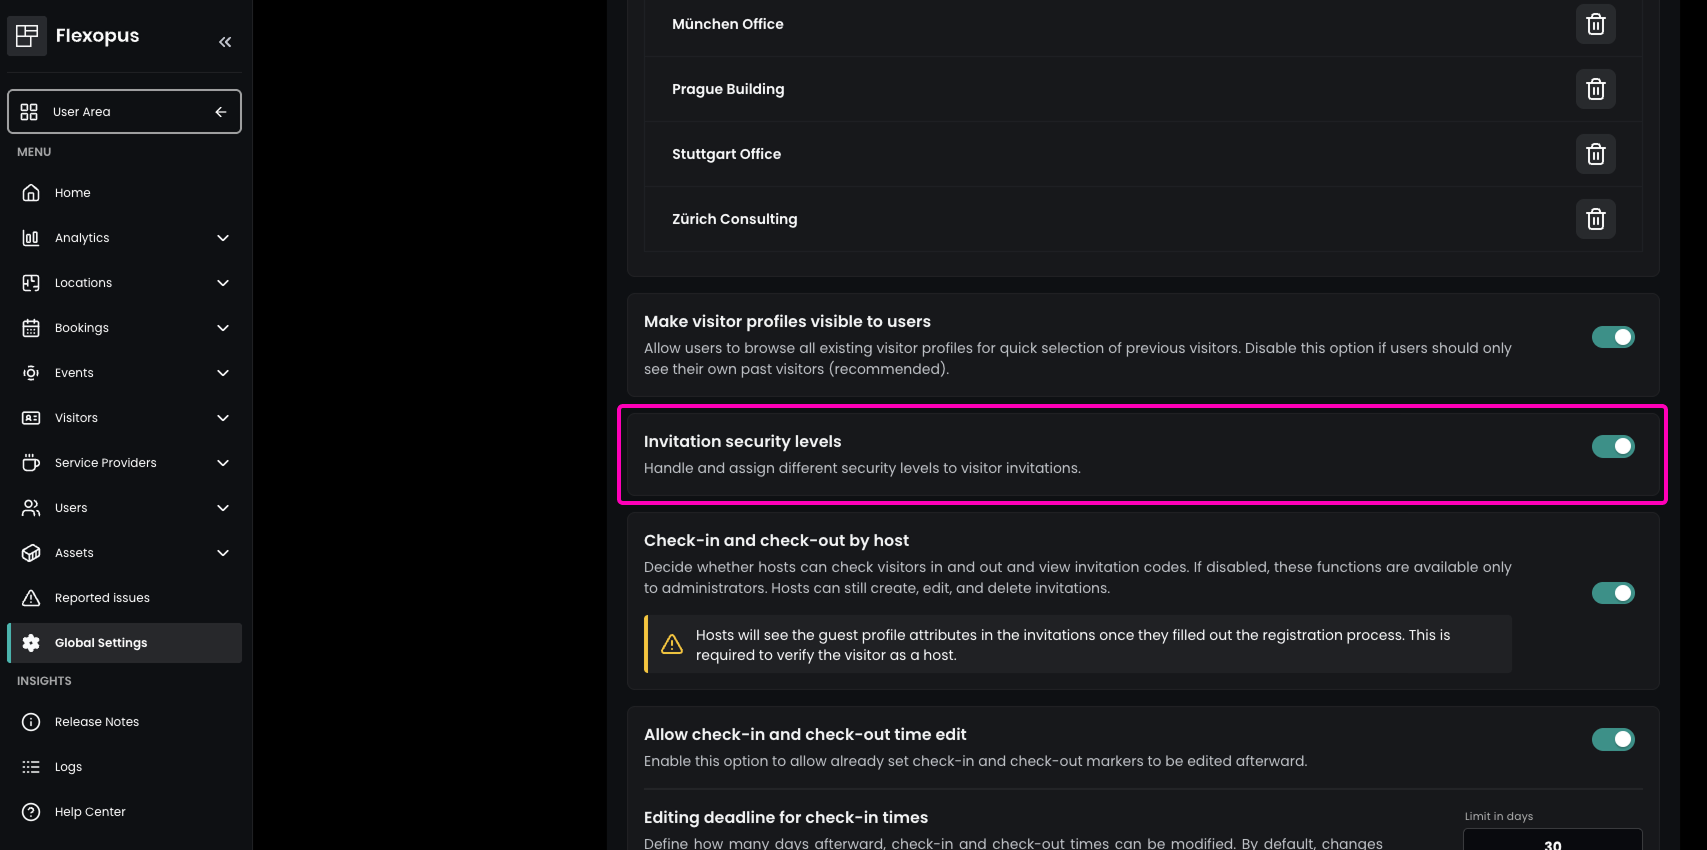Image resolution: width=1707 pixels, height=850 pixels.
Task: Collapse the sidebar with double-chevron icon
Action: 225,42
